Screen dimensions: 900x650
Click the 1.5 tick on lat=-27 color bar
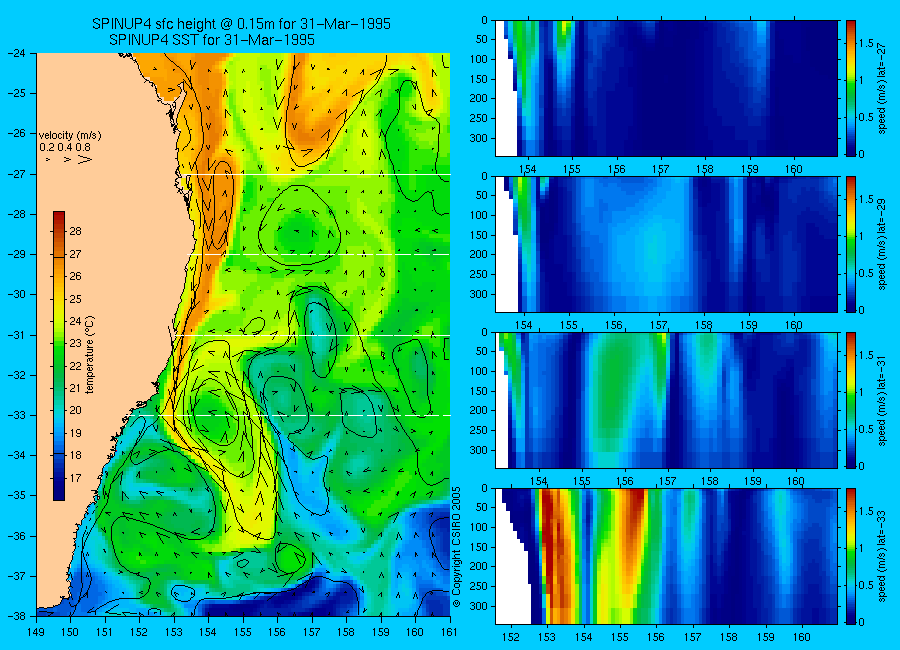[866, 43]
